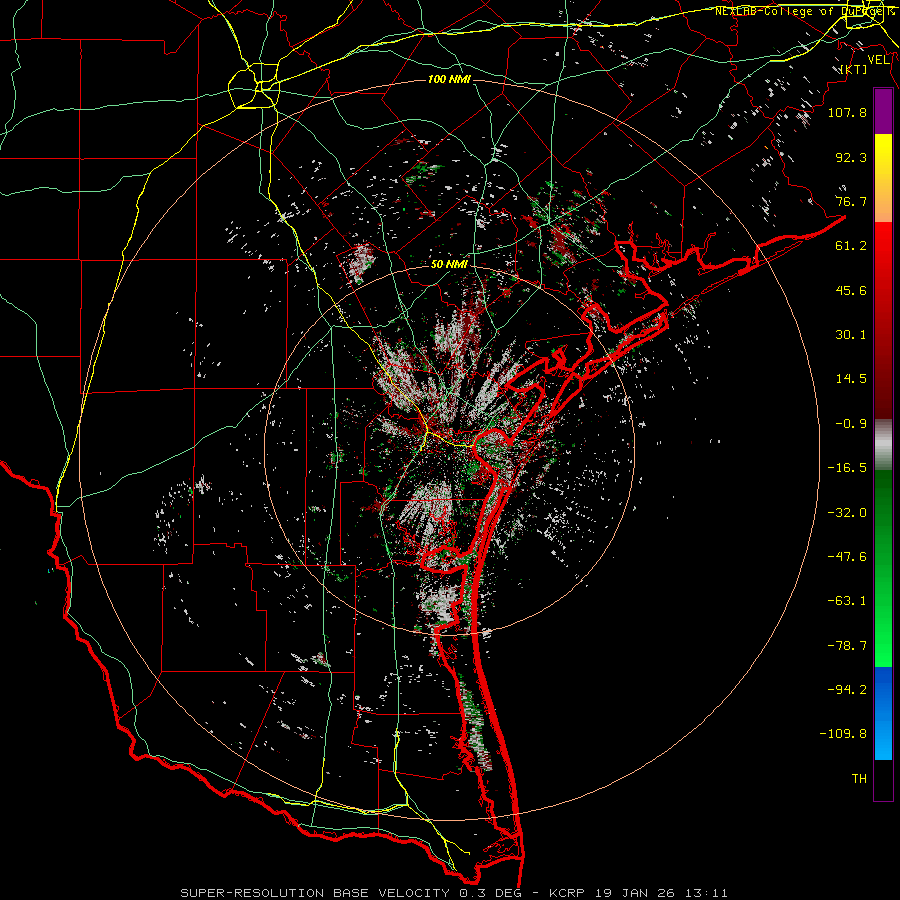Click the -47.6 legend value
Image resolution: width=900 pixels, height=900 pixels.
point(847,557)
